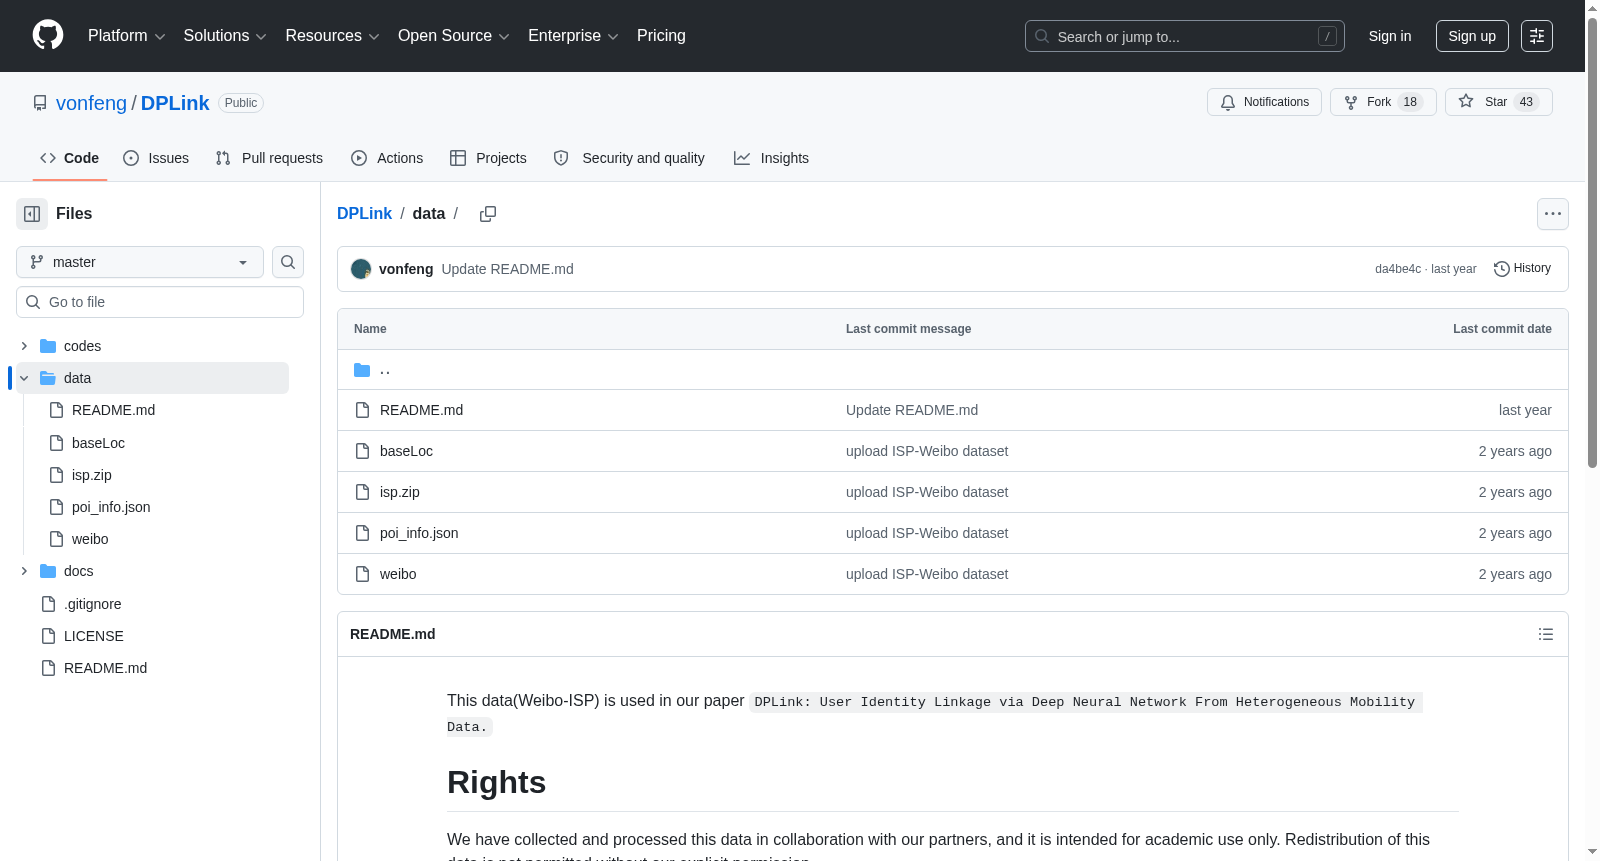Click the weibo file icon in table

[x=362, y=574]
